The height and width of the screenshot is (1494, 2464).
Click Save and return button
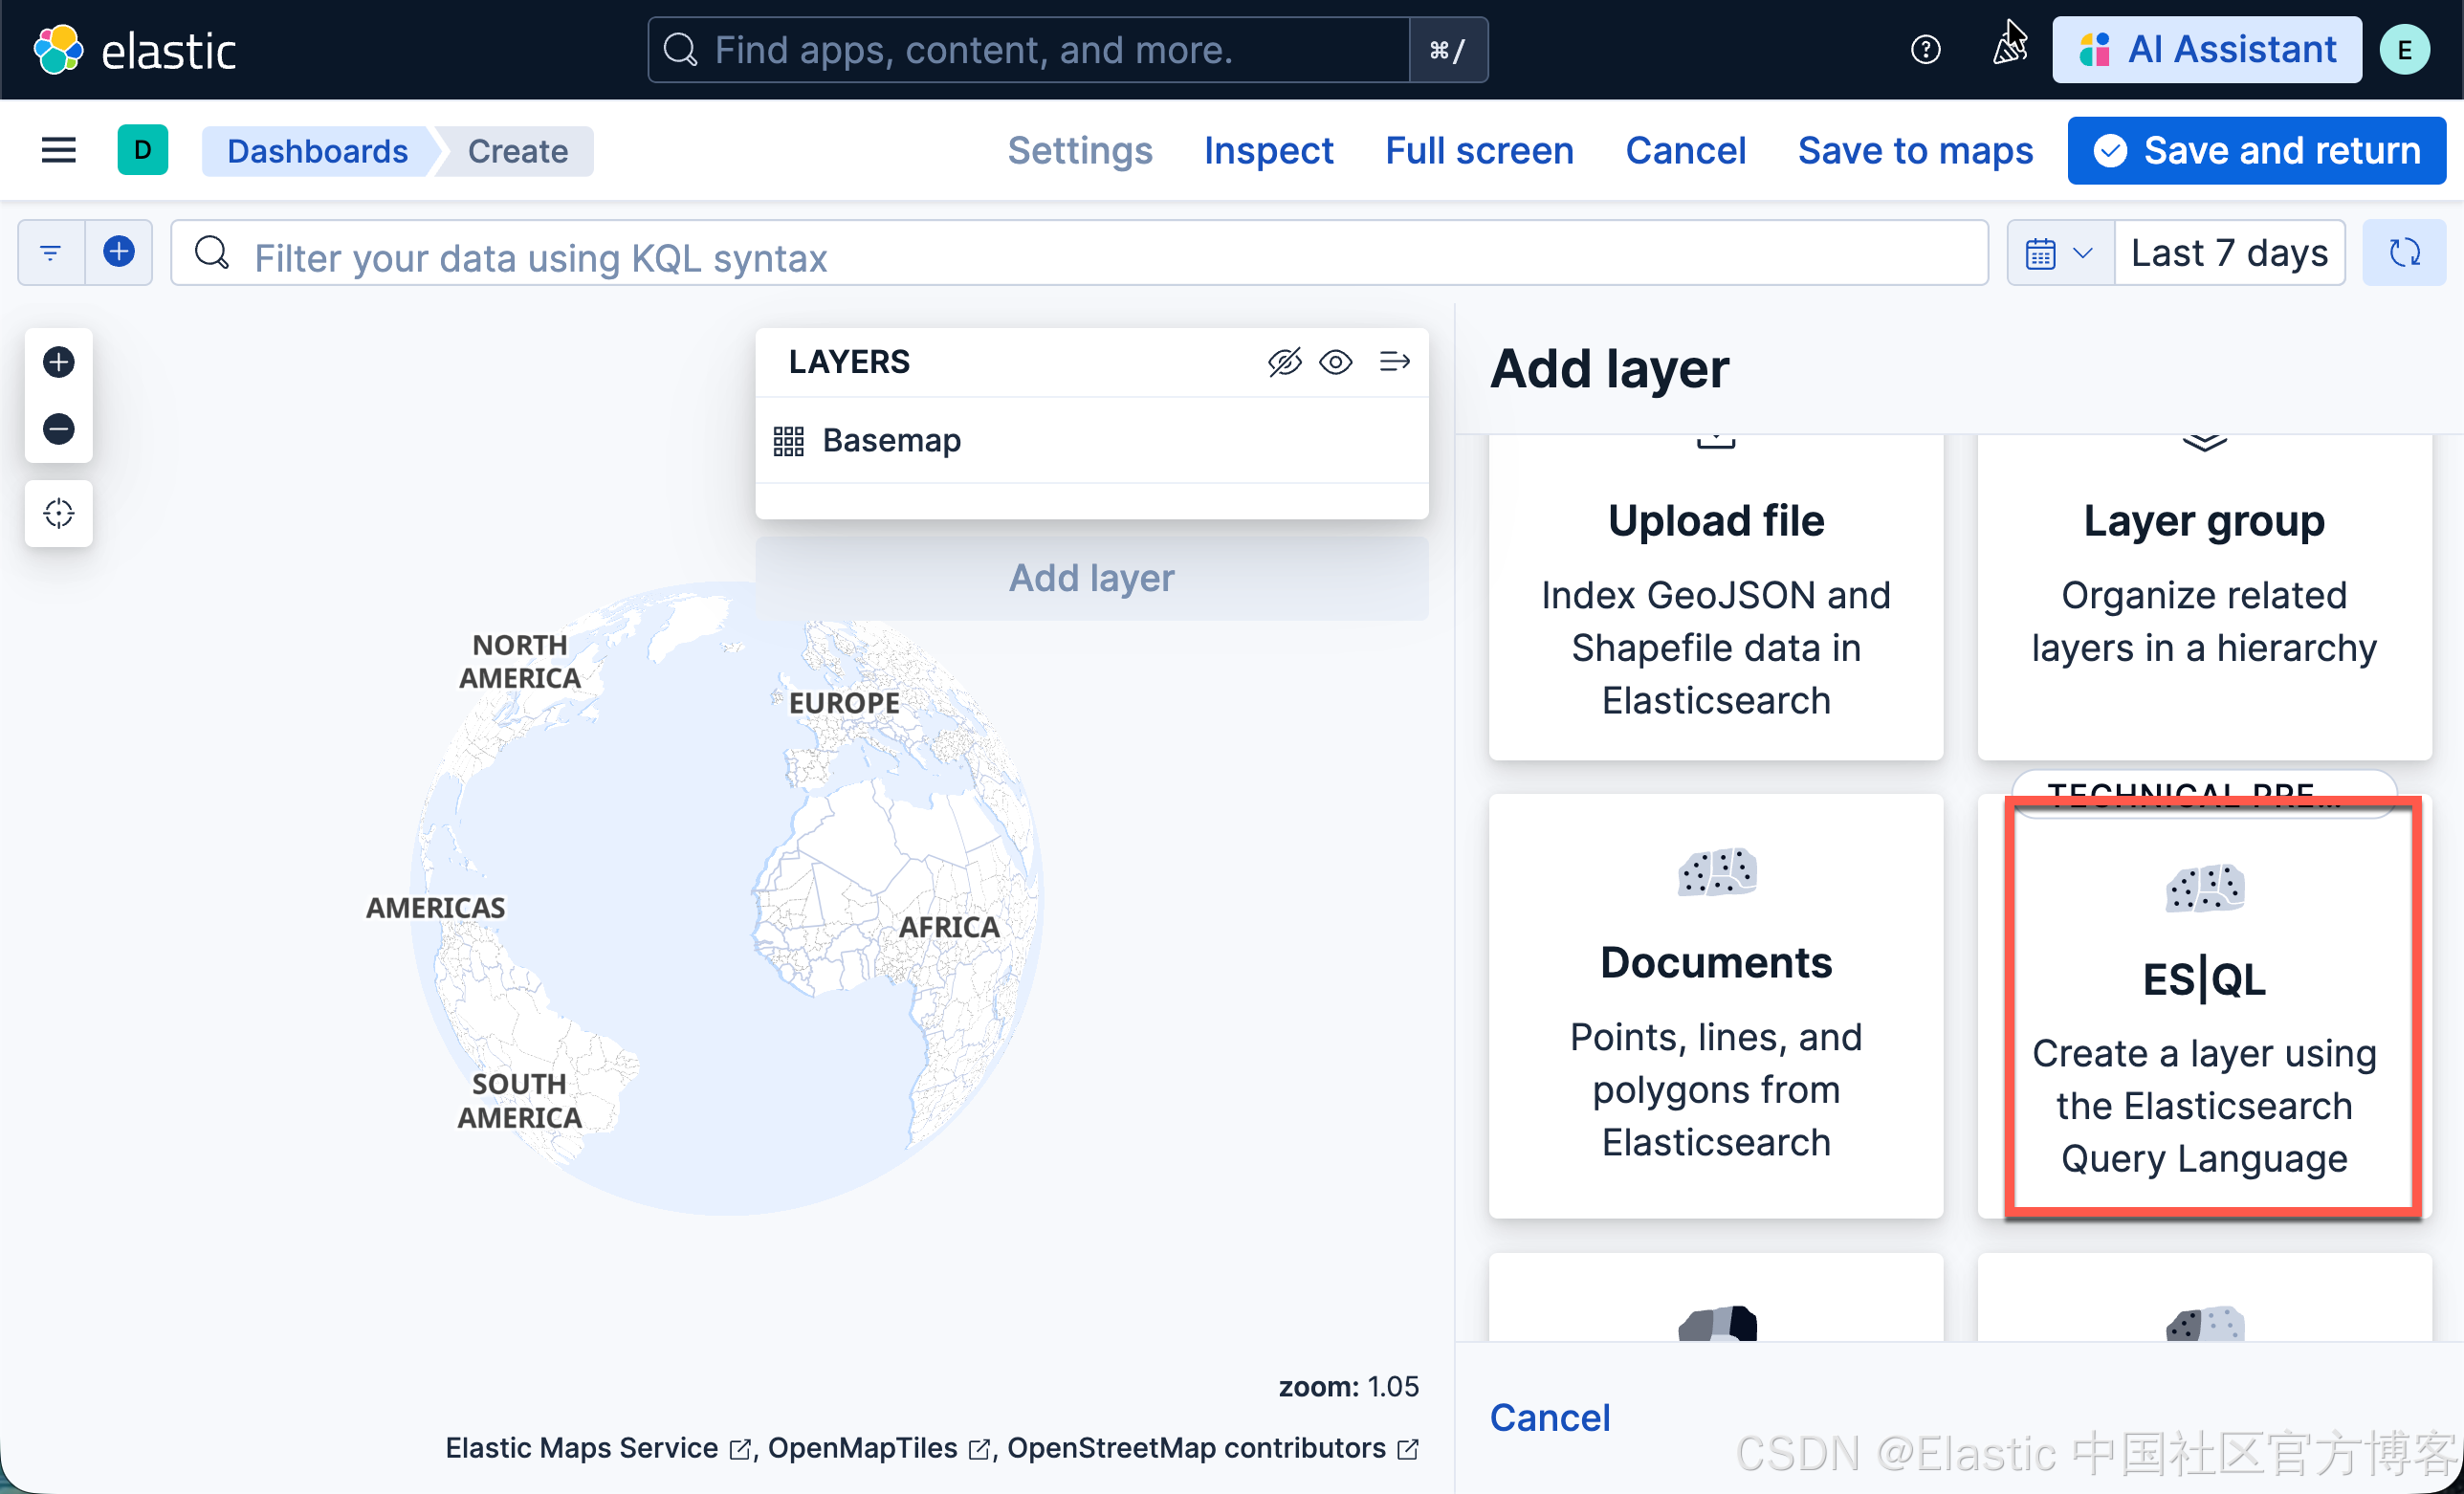(x=2256, y=151)
